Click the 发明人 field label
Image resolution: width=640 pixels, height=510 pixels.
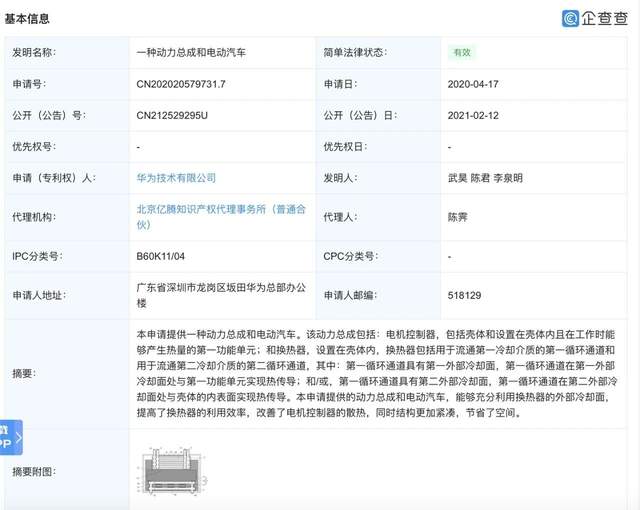tap(340, 178)
